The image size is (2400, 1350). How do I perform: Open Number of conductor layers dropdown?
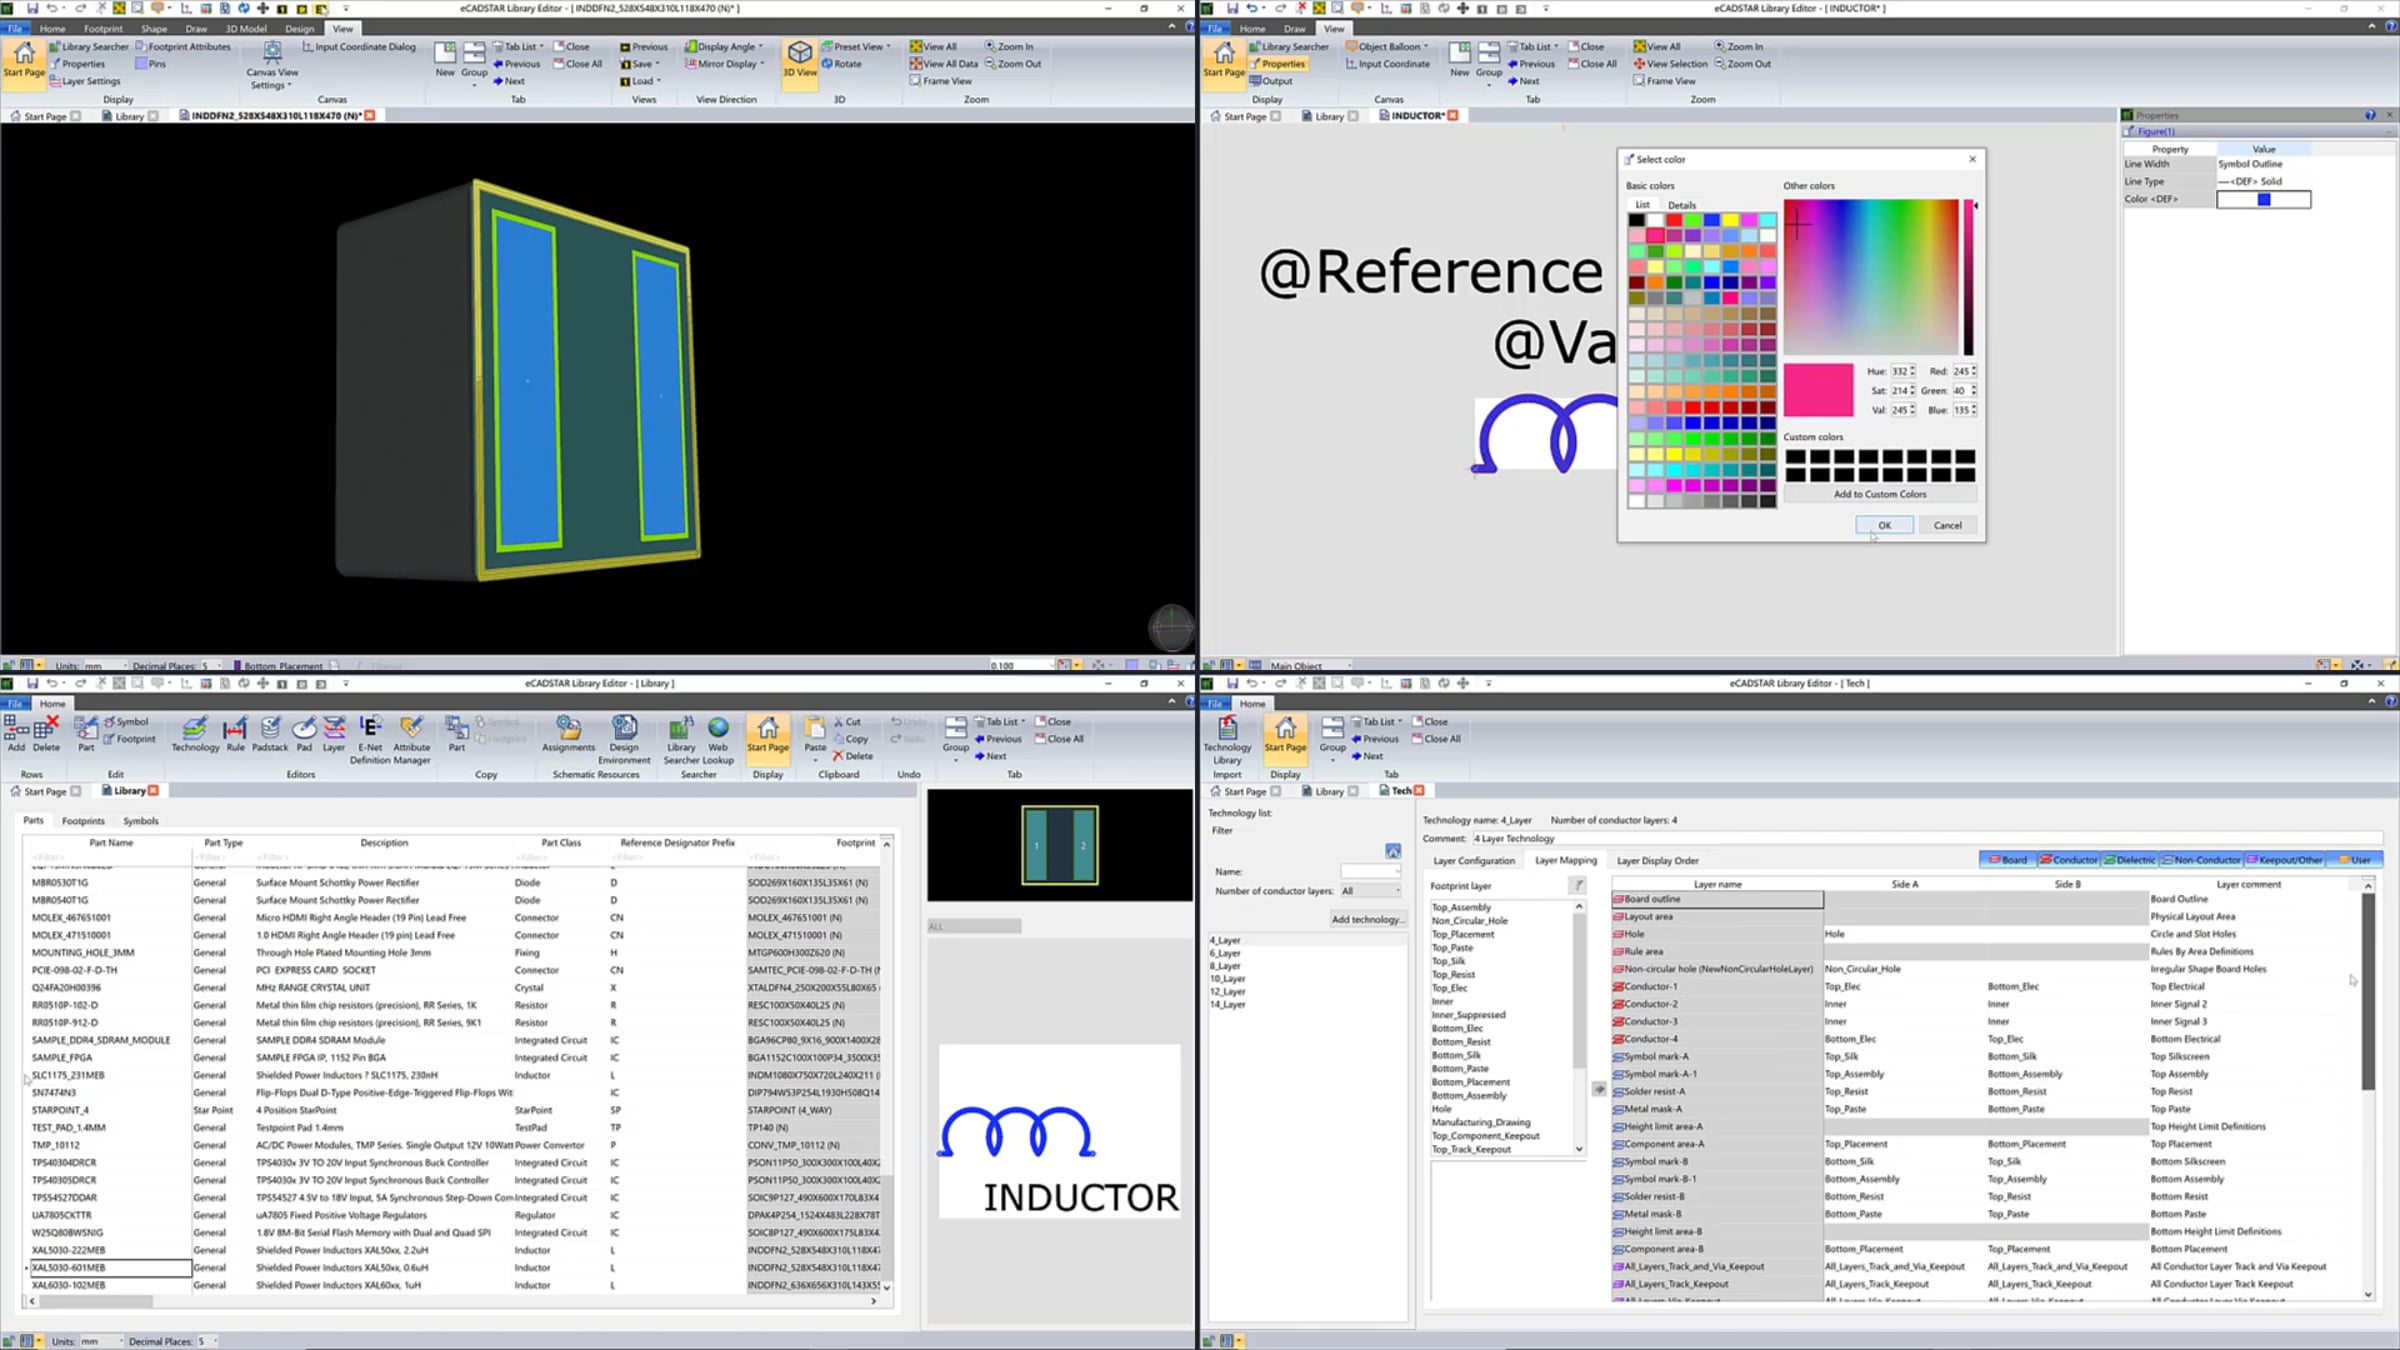(1370, 891)
